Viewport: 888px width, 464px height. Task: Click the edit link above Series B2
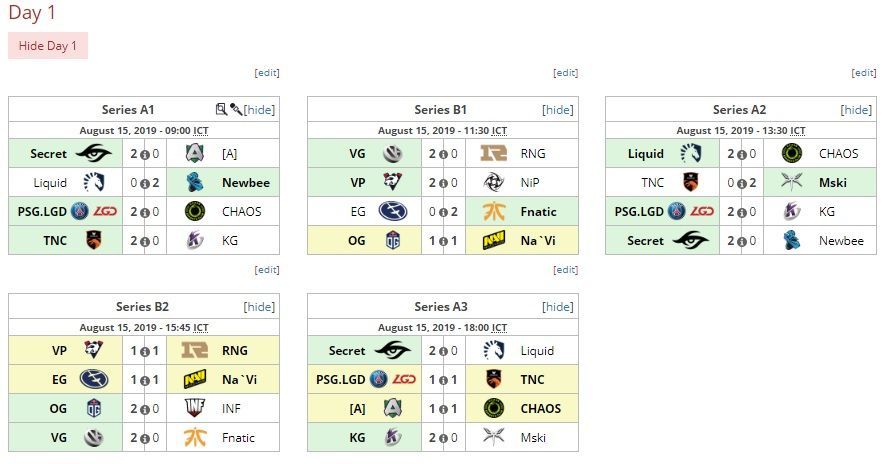pos(267,270)
